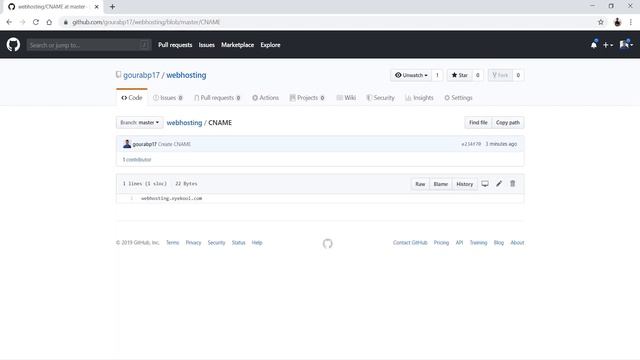
Task: Open the commit hash link
Action: [471, 144]
